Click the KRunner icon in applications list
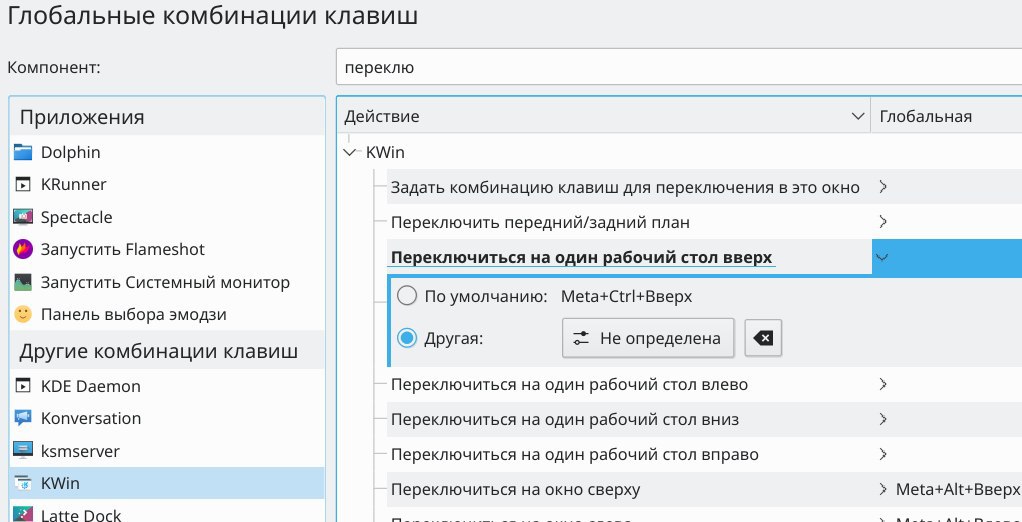Viewport: 1022px width, 522px height. pyautogui.click(x=23, y=184)
